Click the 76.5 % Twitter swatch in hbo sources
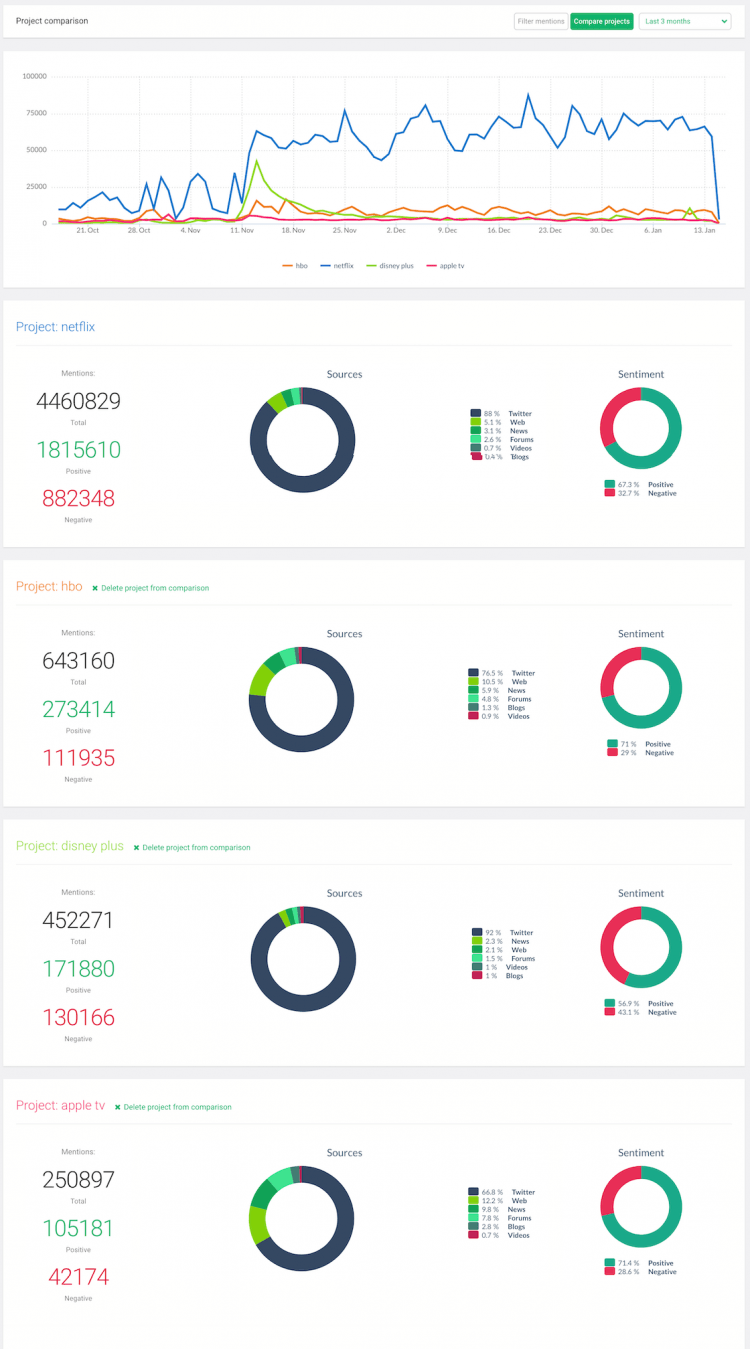 click(473, 673)
